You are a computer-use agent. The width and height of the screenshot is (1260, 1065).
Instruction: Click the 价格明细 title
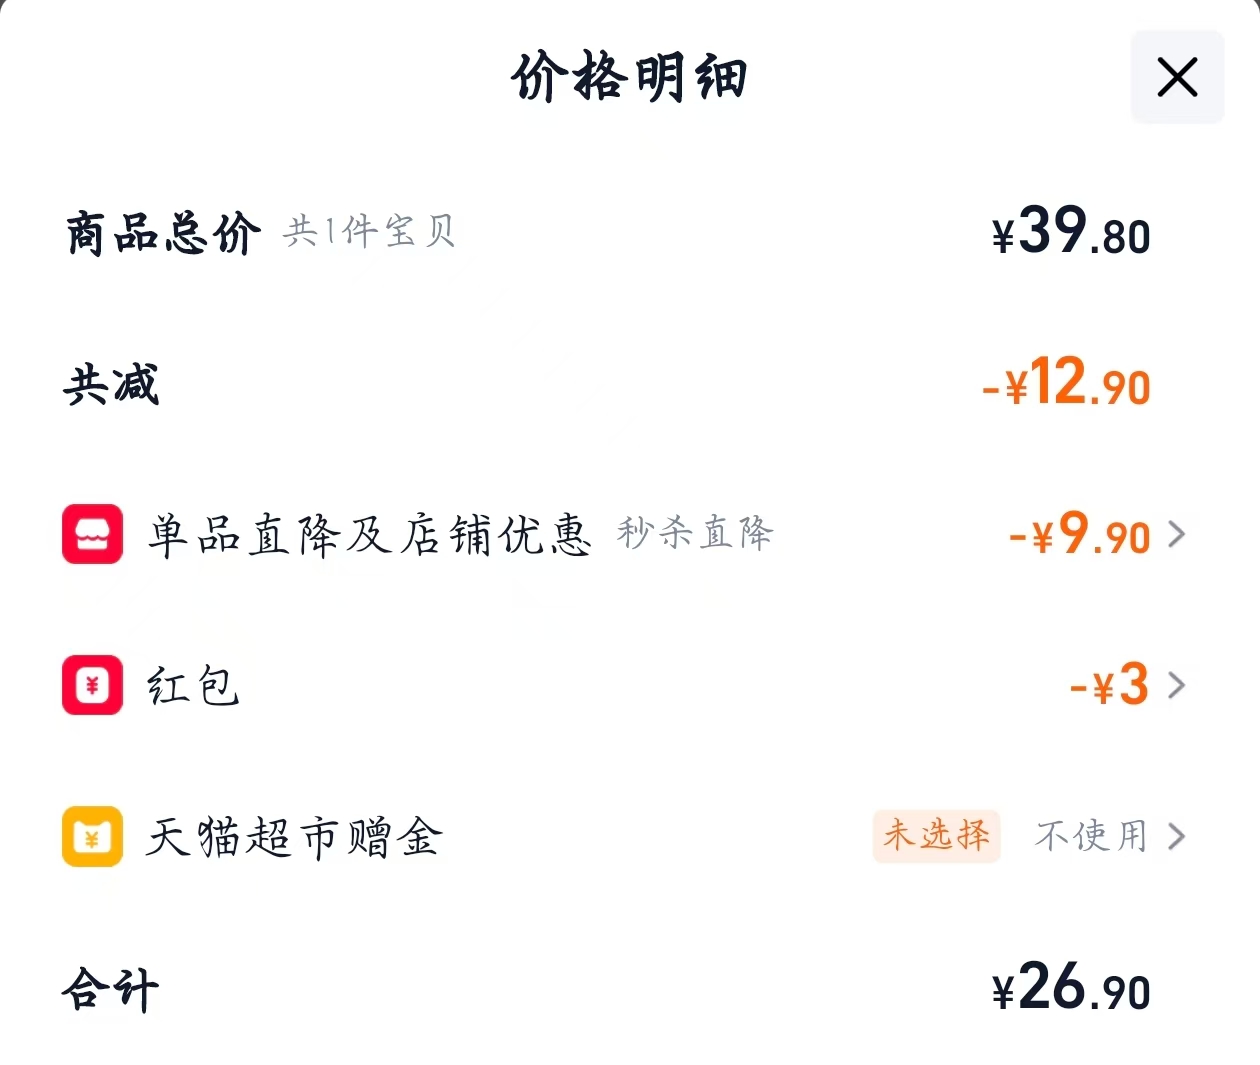pyautogui.click(x=630, y=78)
